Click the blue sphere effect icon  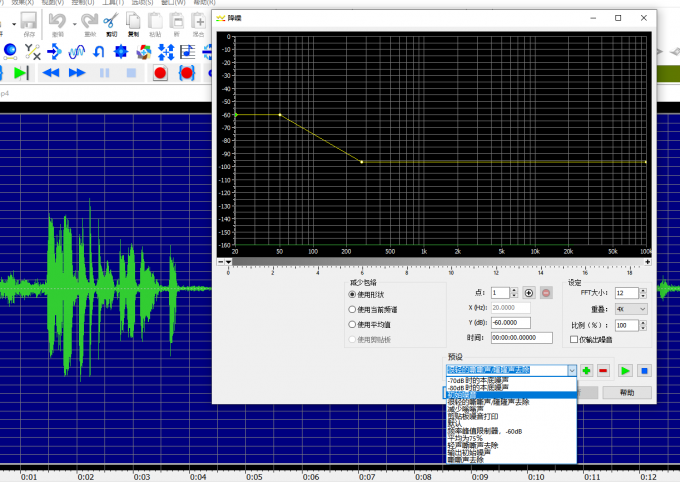10,52
